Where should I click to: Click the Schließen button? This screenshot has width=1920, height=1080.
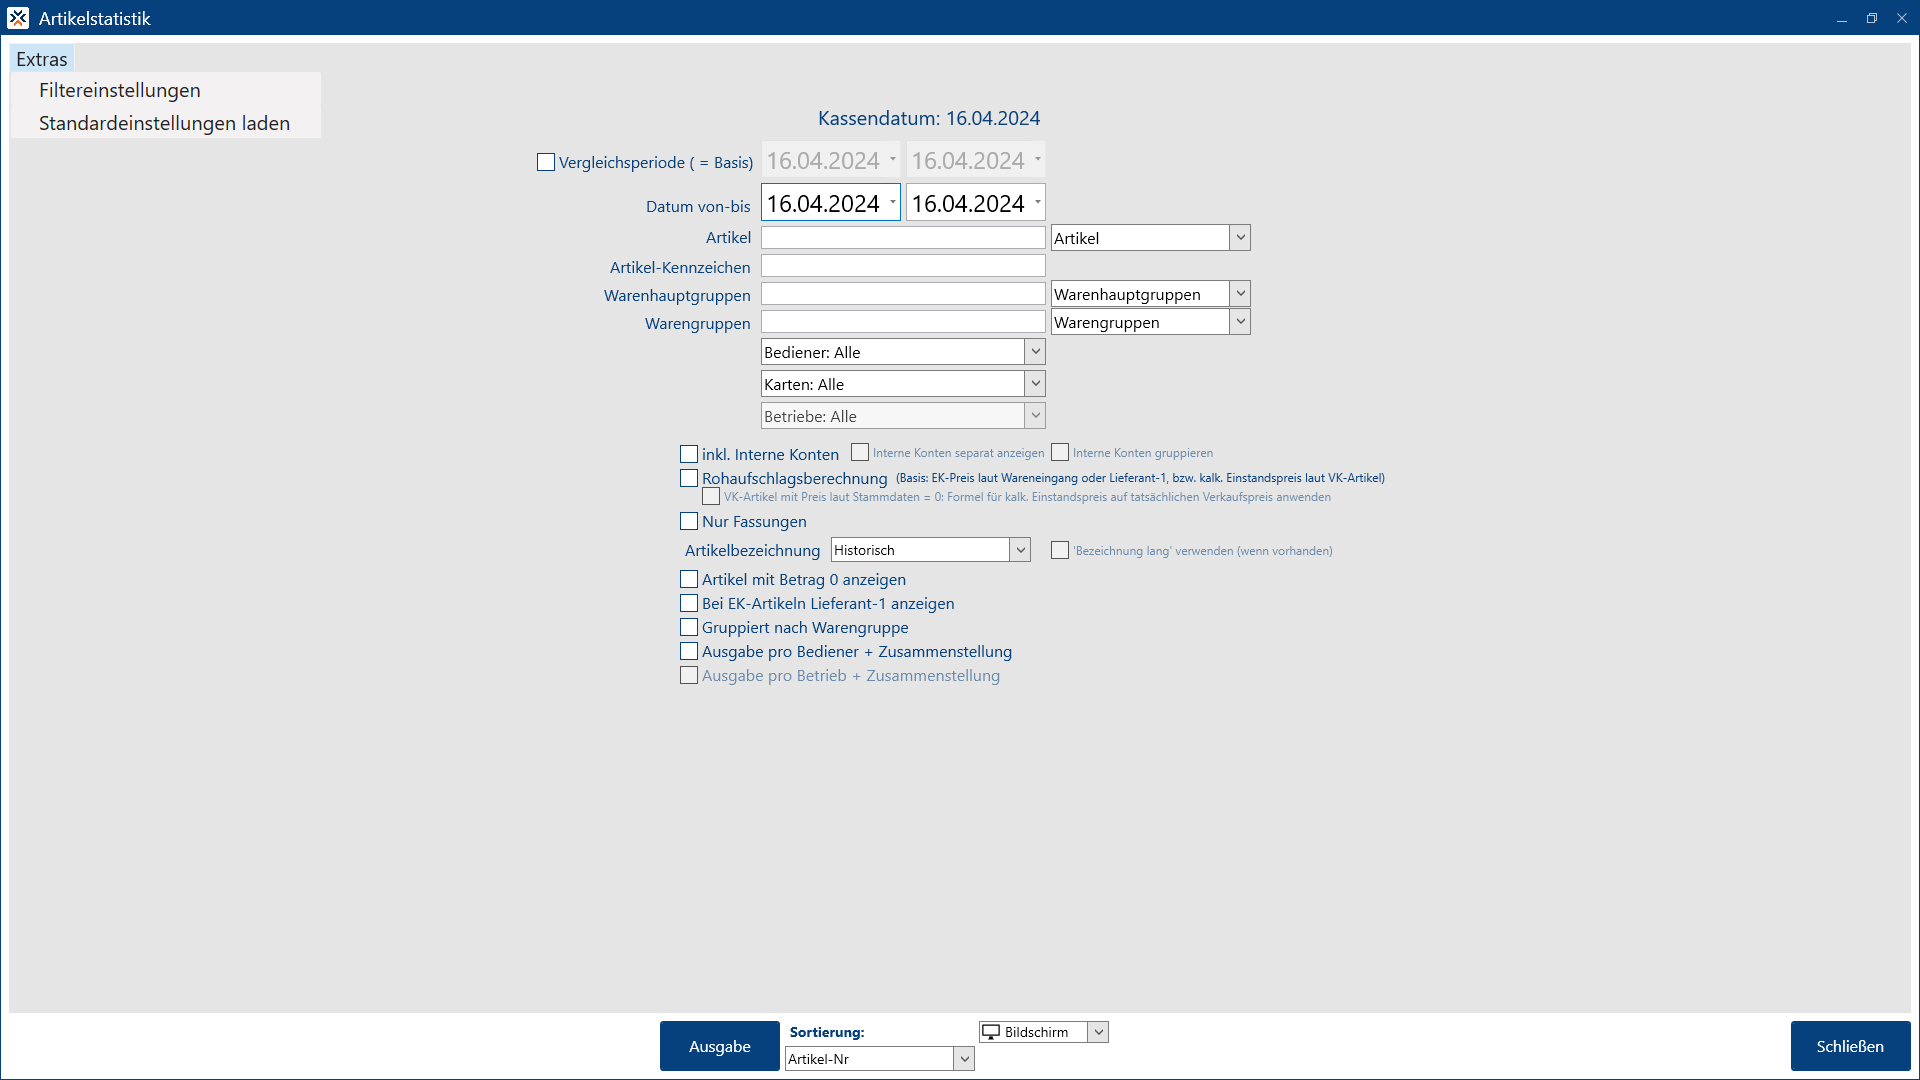(x=1849, y=1046)
